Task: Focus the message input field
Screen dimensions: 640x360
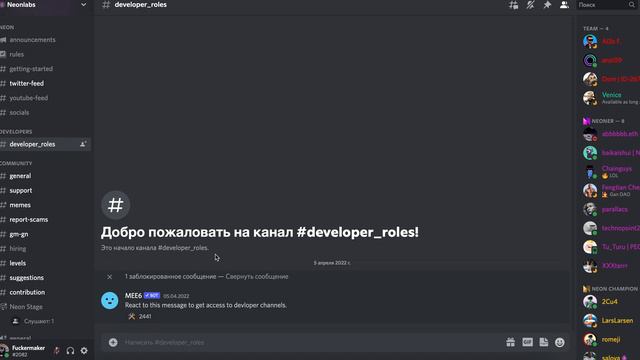Action: coord(310,342)
